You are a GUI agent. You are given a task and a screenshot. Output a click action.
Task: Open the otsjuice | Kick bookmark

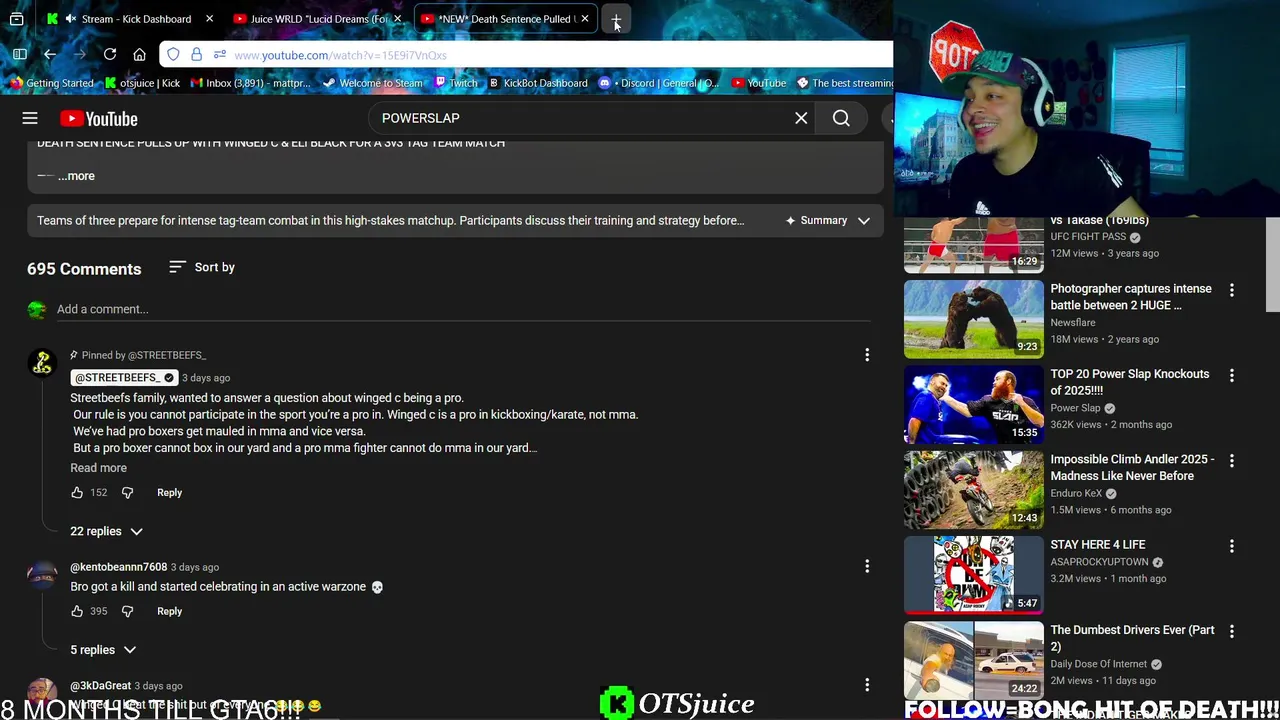(143, 83)
